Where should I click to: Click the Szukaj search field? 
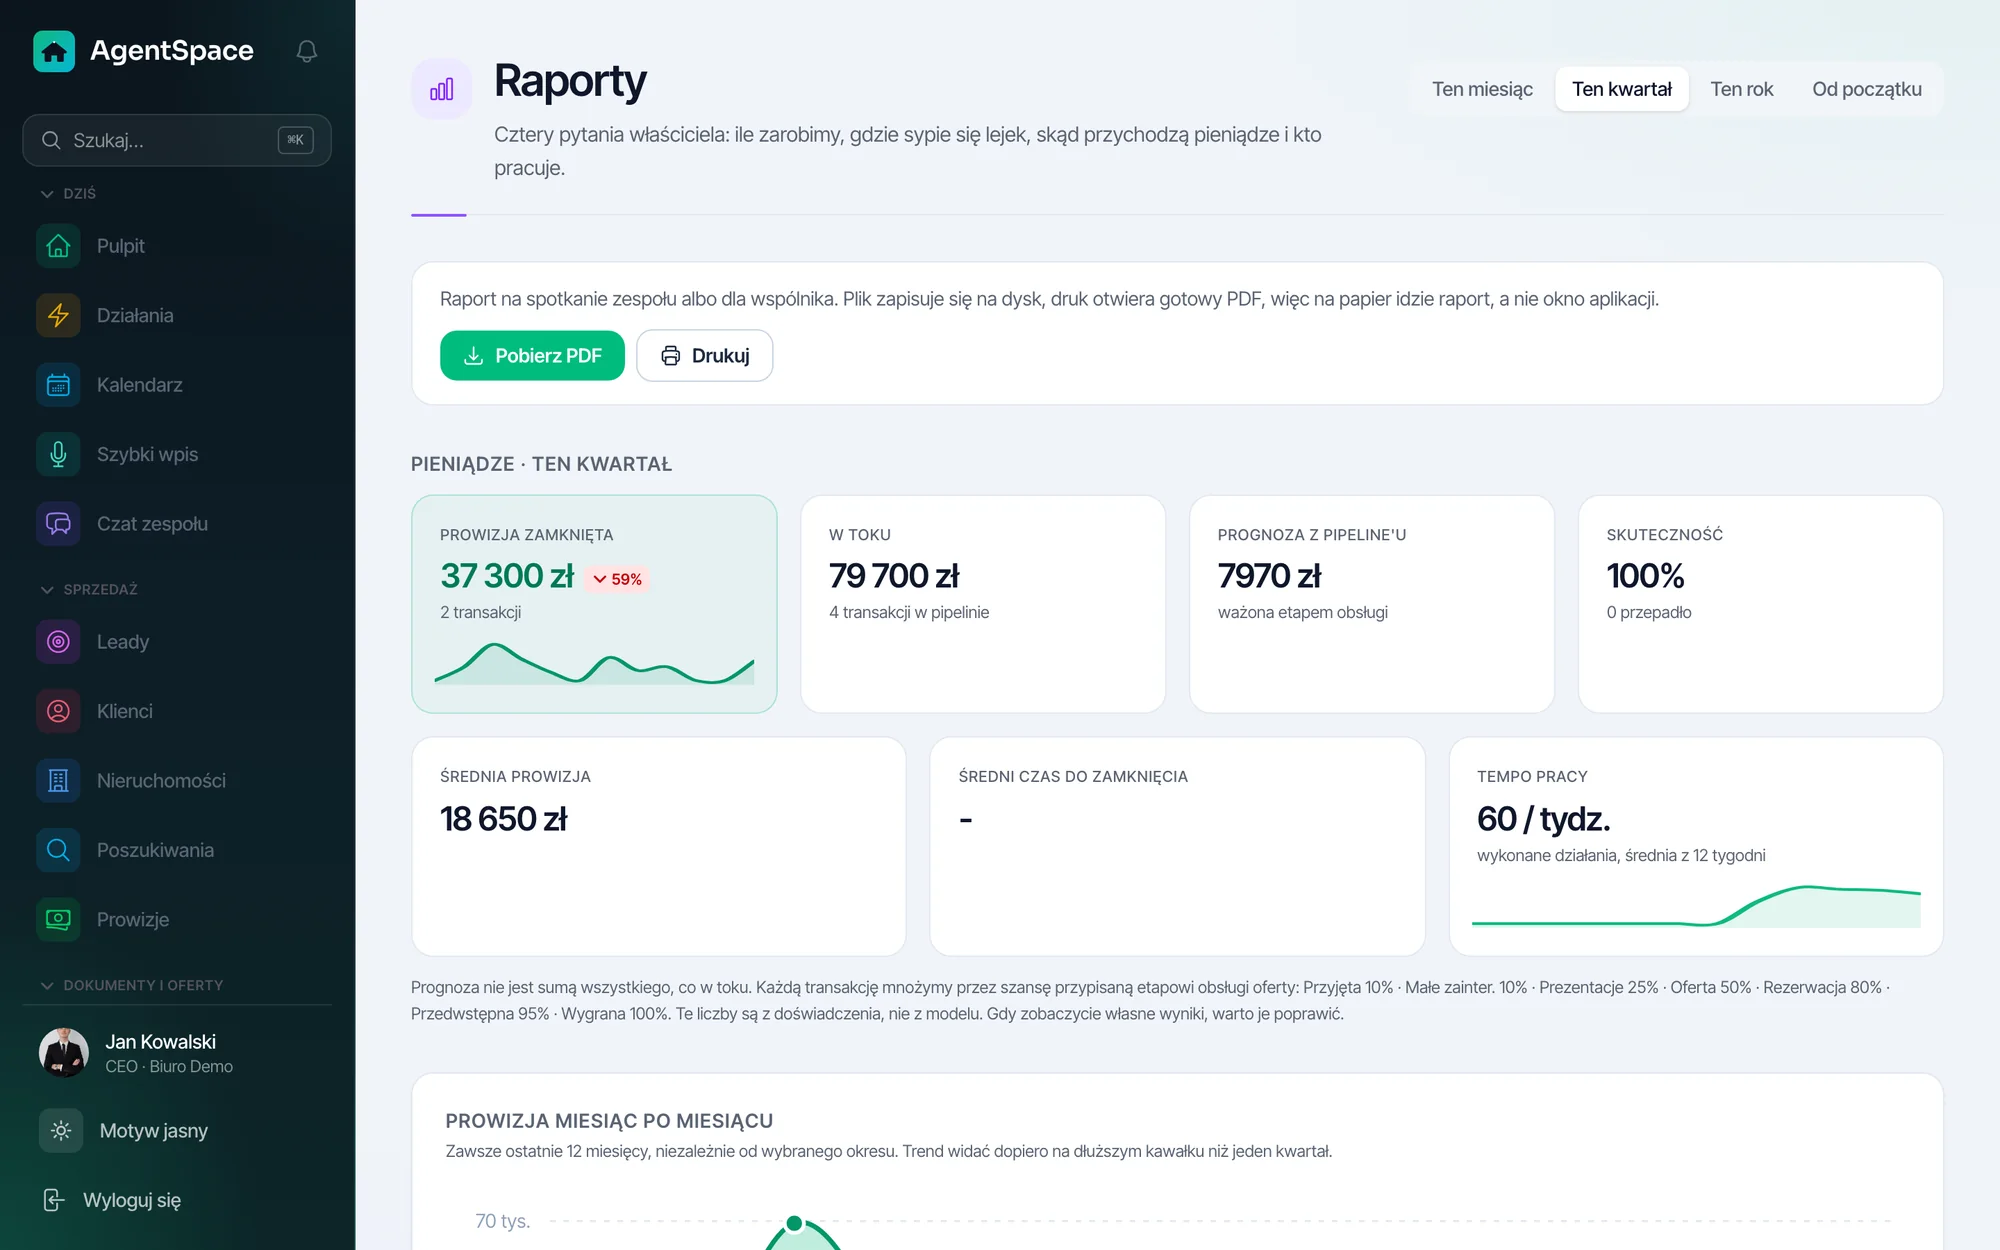tap(177, 140)
